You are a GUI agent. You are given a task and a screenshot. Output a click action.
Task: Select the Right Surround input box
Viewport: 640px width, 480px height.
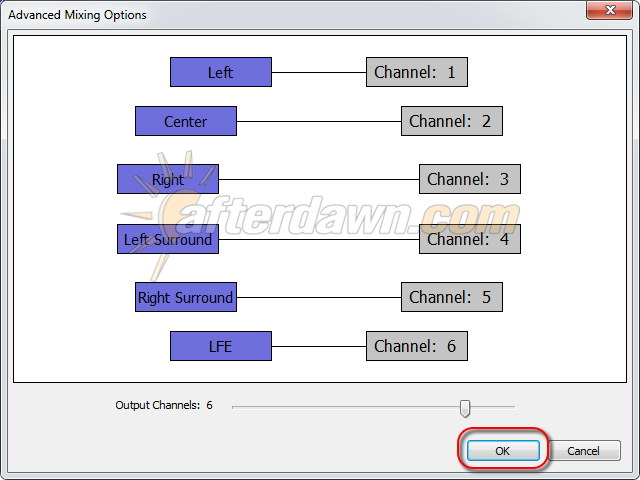tap(186, 297)
